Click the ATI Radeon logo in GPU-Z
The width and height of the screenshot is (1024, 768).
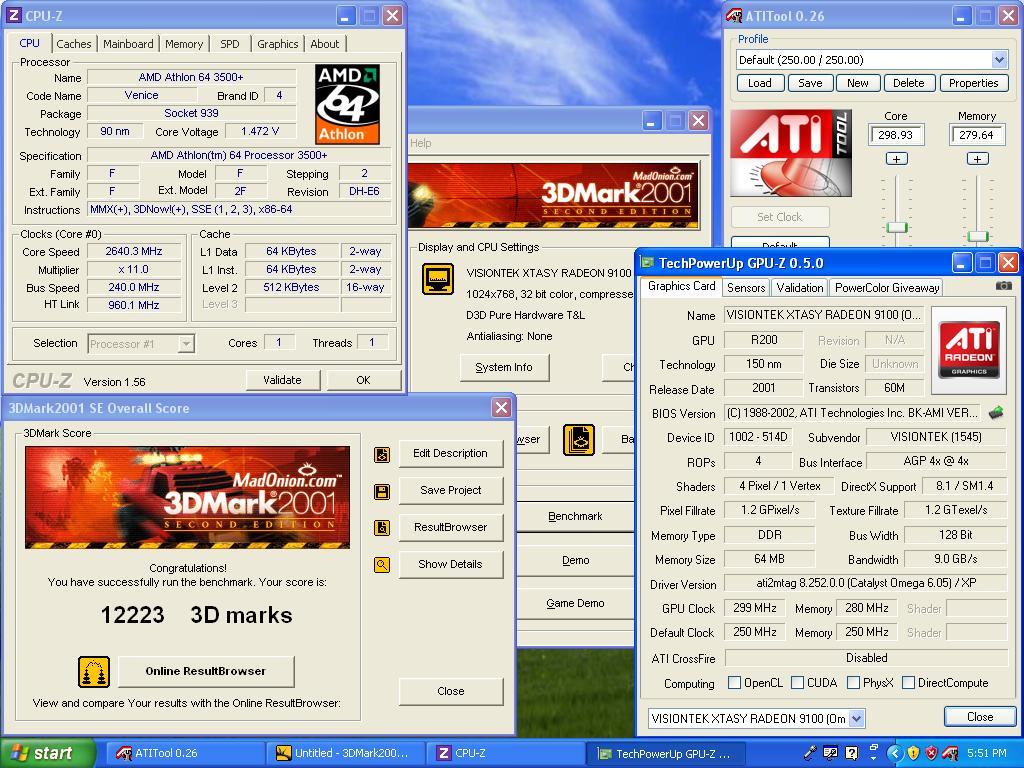point(969,350)
